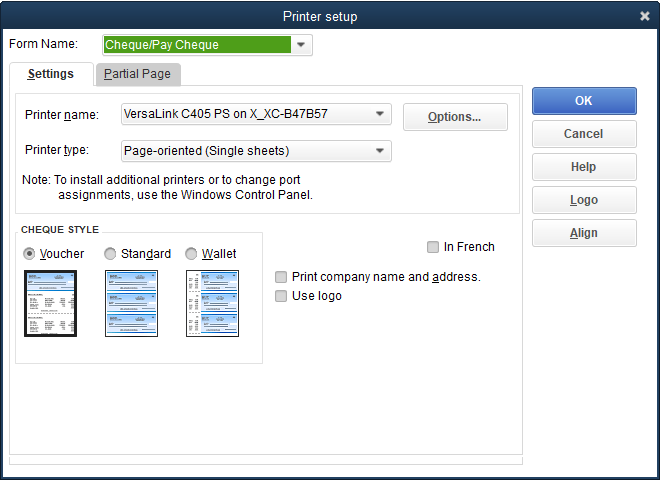Click the Voucher cheque style preview image

pos(50,303)
